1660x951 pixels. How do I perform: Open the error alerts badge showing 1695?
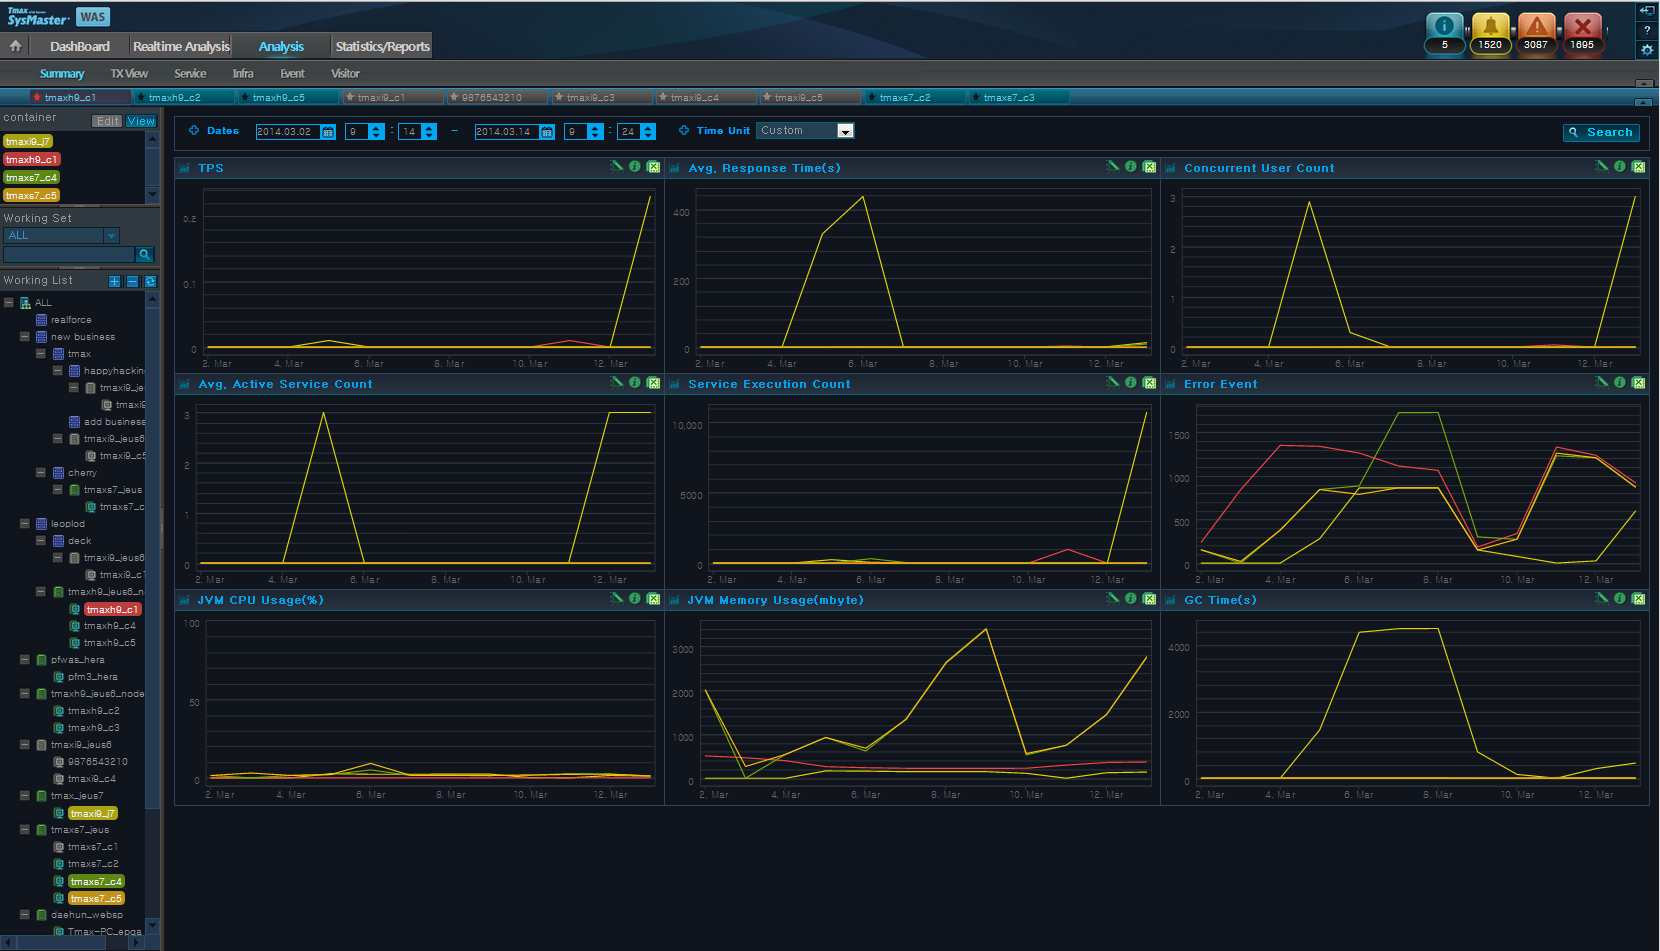pos(1582,34)
